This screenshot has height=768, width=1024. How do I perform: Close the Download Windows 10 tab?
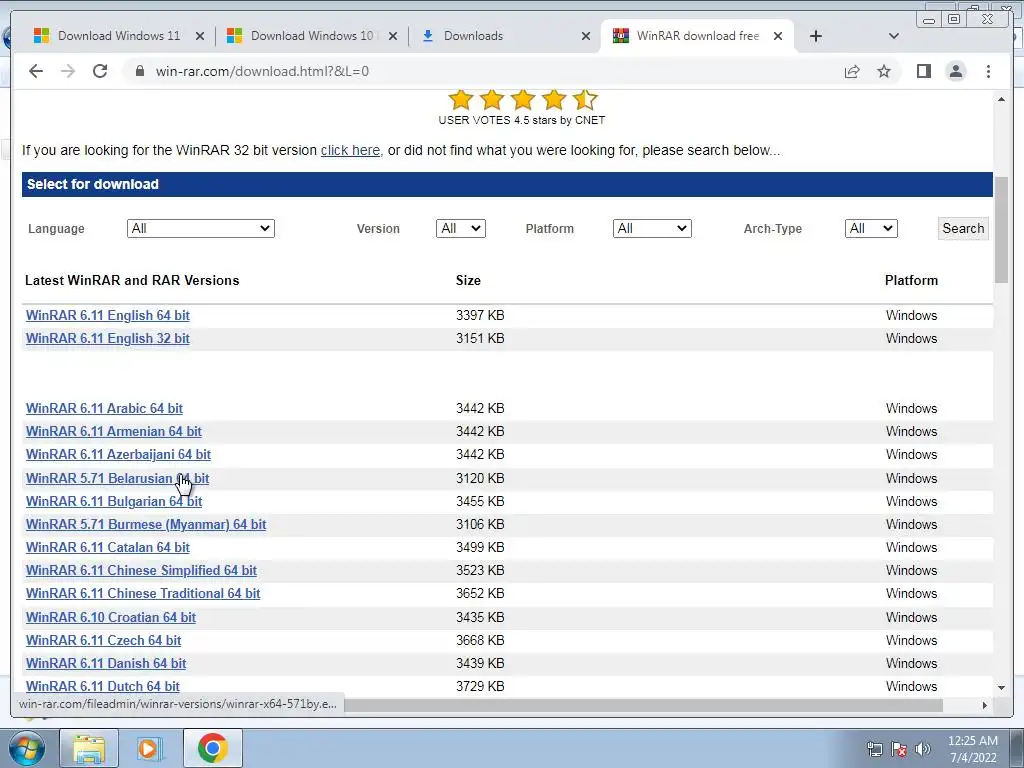(x=392, y=36)
